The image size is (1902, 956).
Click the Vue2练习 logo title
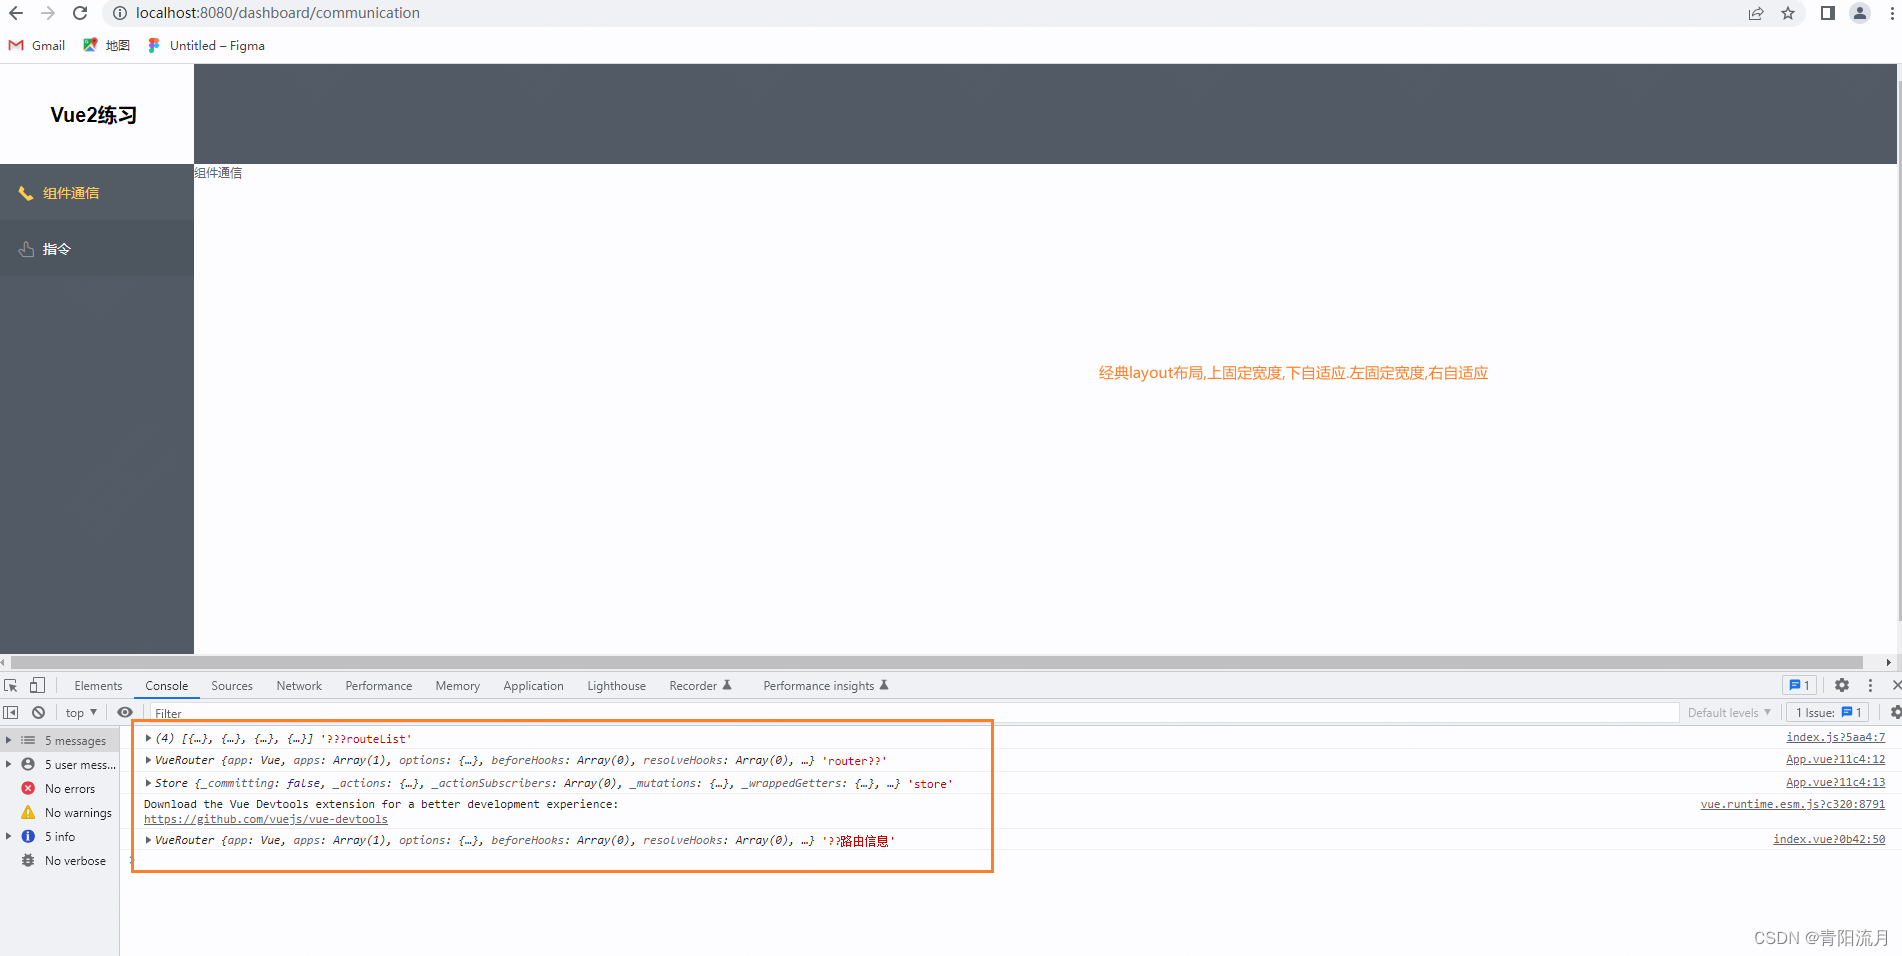coord(94,115)
